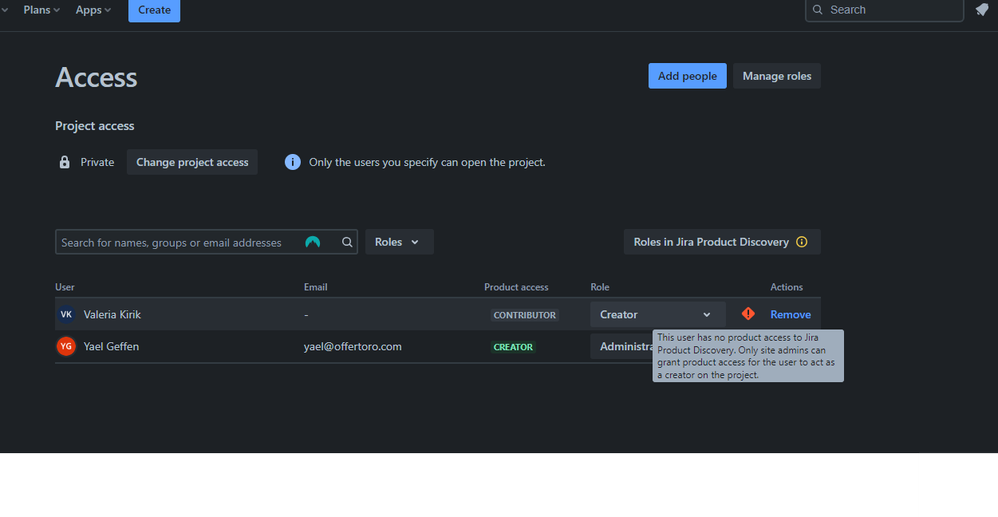The image size is (998, 517).
Task: Click the YG avatar
Action: click(66, 346)
